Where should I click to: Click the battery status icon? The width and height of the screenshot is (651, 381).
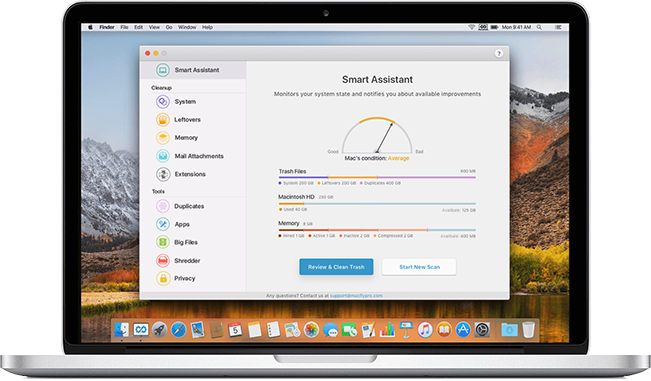[x=494, y=27]
